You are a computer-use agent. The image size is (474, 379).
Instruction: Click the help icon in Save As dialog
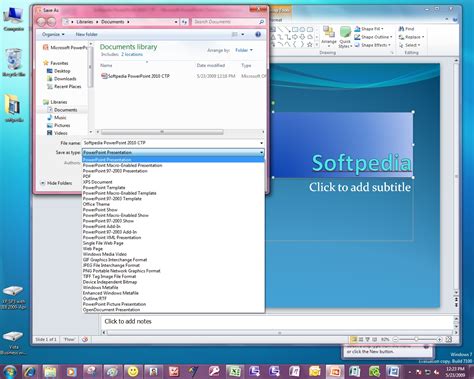click(258, 34)
